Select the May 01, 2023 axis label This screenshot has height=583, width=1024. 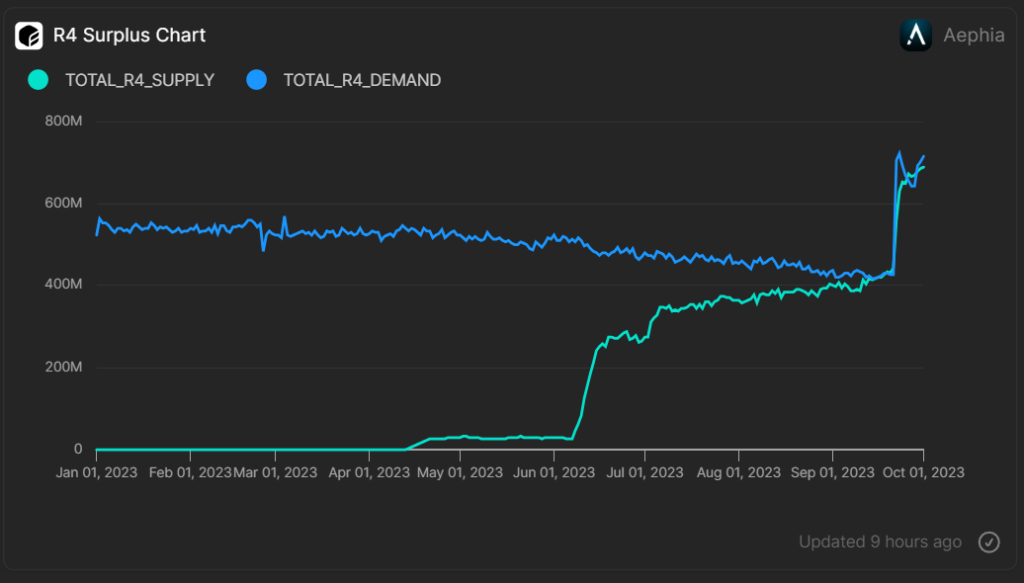pos(460,472)
